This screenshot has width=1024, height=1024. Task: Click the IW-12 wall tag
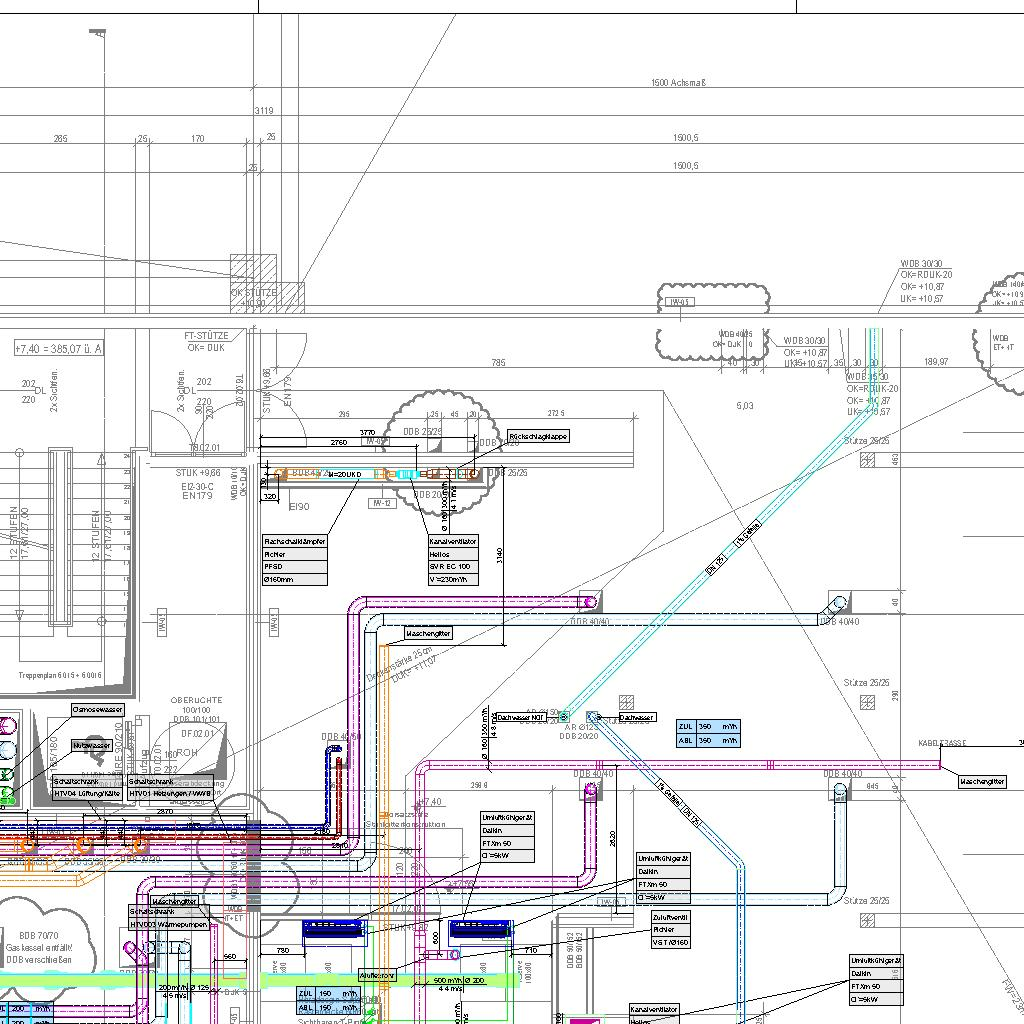383,503
